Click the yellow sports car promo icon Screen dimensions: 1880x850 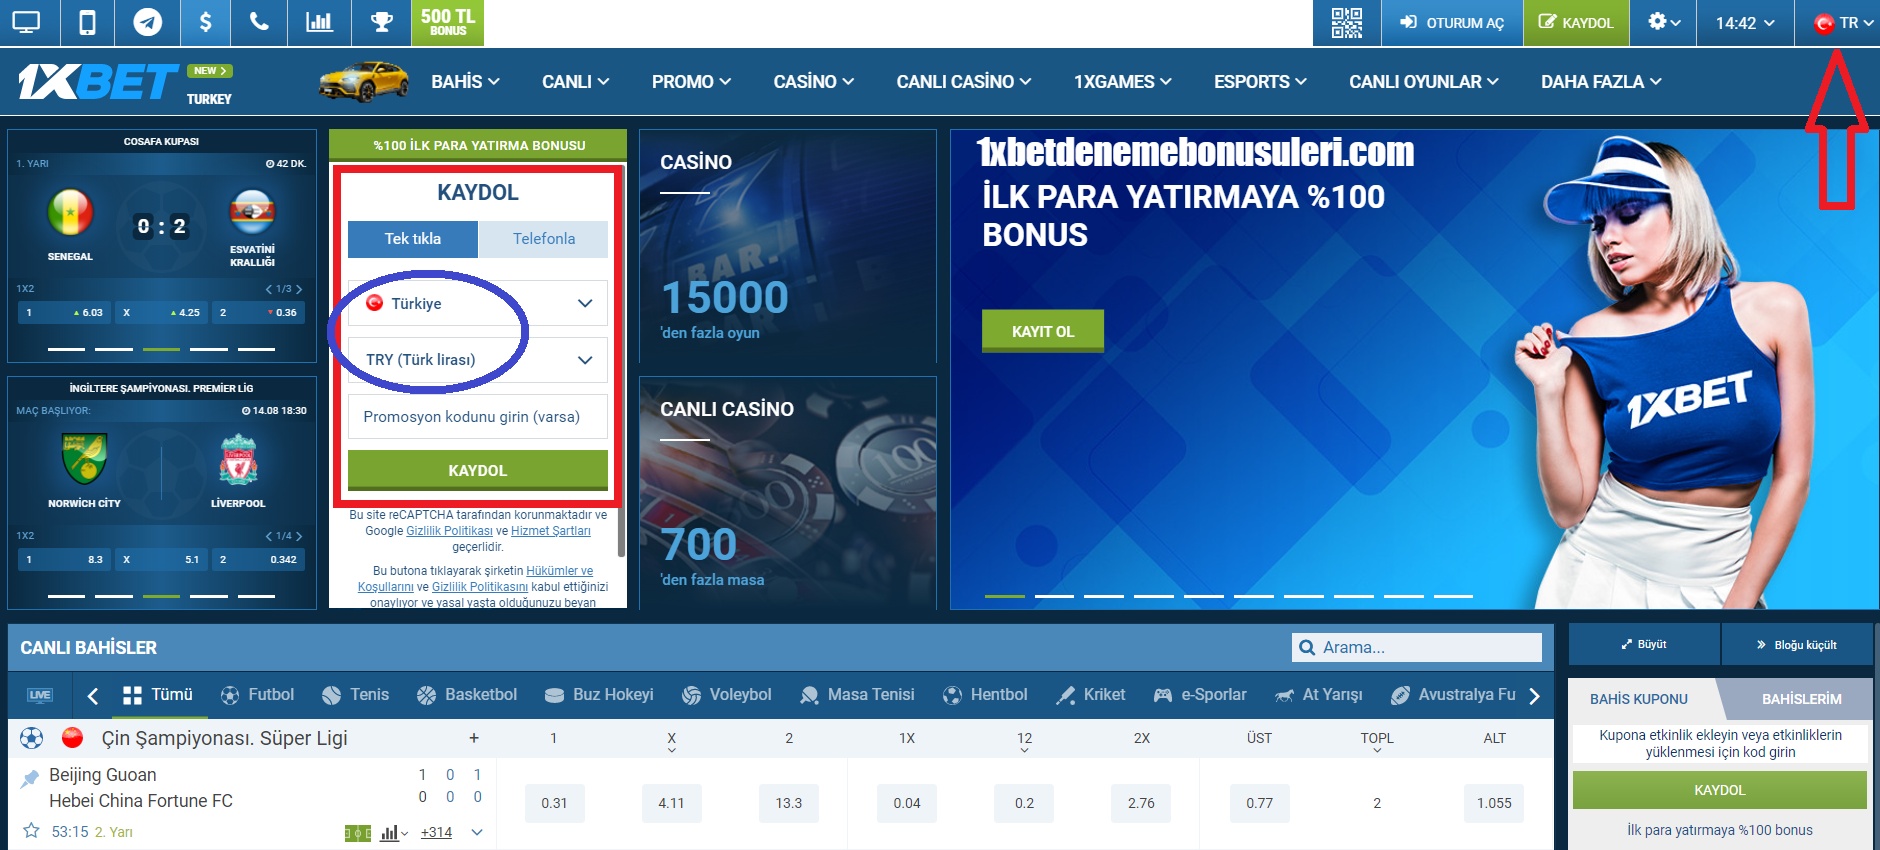pos(364,81)
